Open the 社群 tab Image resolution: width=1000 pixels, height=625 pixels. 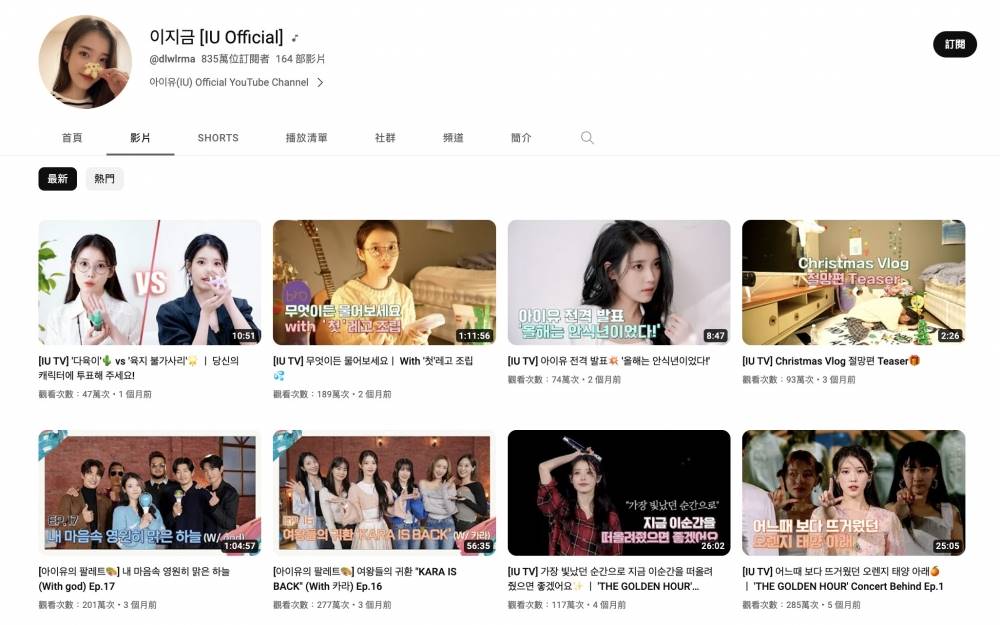coord(385,138)
